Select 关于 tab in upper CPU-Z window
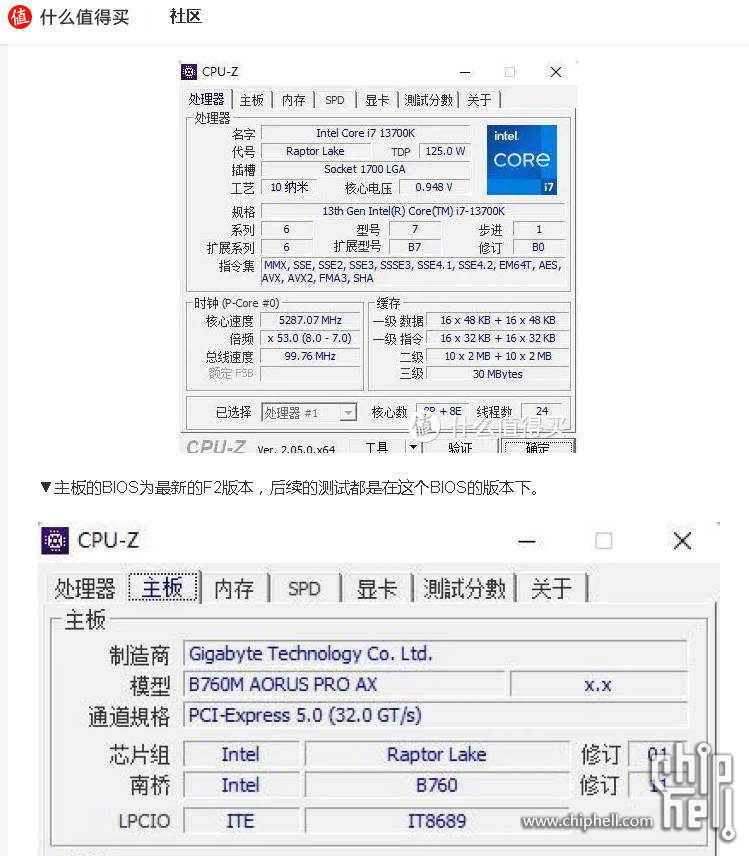749x856 pixels. 479,100
